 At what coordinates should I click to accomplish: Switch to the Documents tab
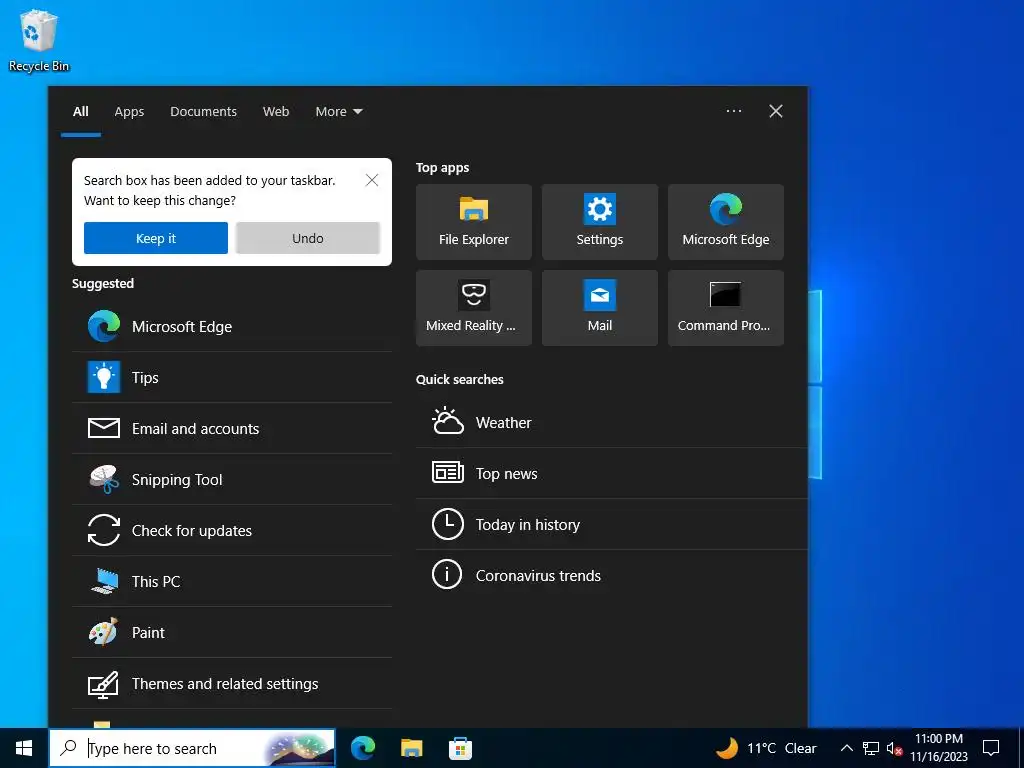click(204, 112)
